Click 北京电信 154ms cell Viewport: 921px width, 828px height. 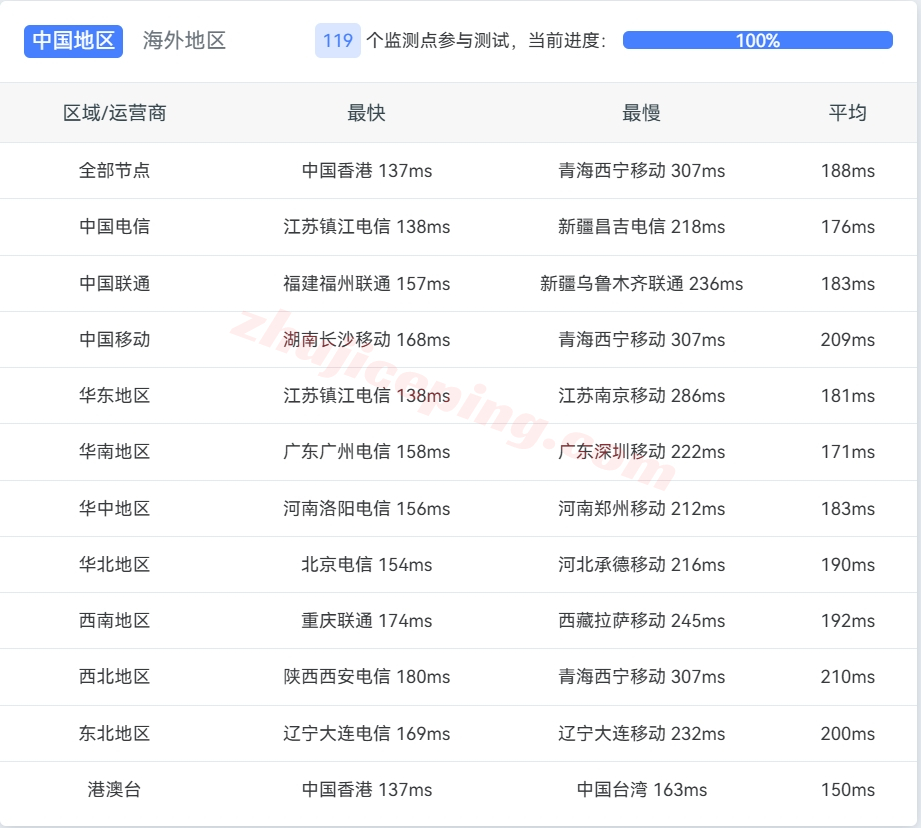tap(367, 564)
